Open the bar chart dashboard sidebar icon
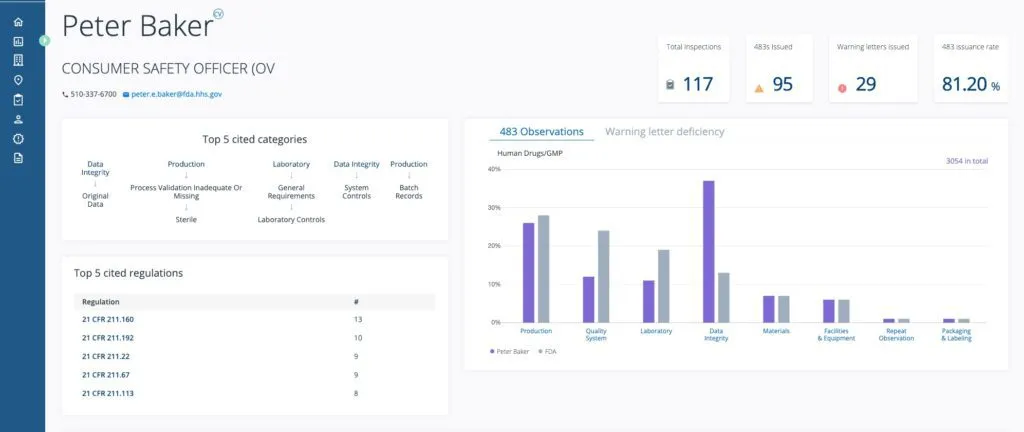Screen dimensions: 1024x432 pos(18,42)
